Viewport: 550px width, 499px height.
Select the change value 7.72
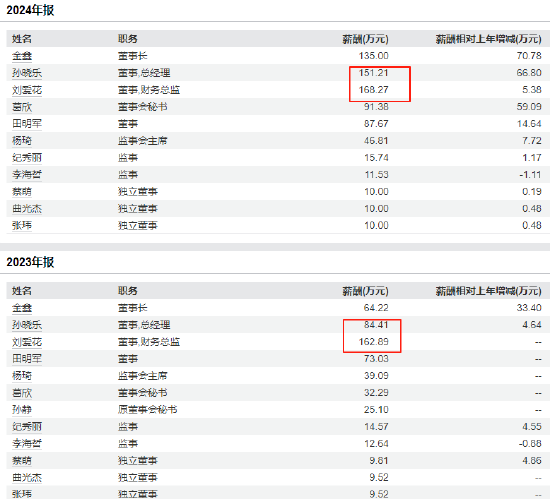pyautogui.click(x=532, y=141)
